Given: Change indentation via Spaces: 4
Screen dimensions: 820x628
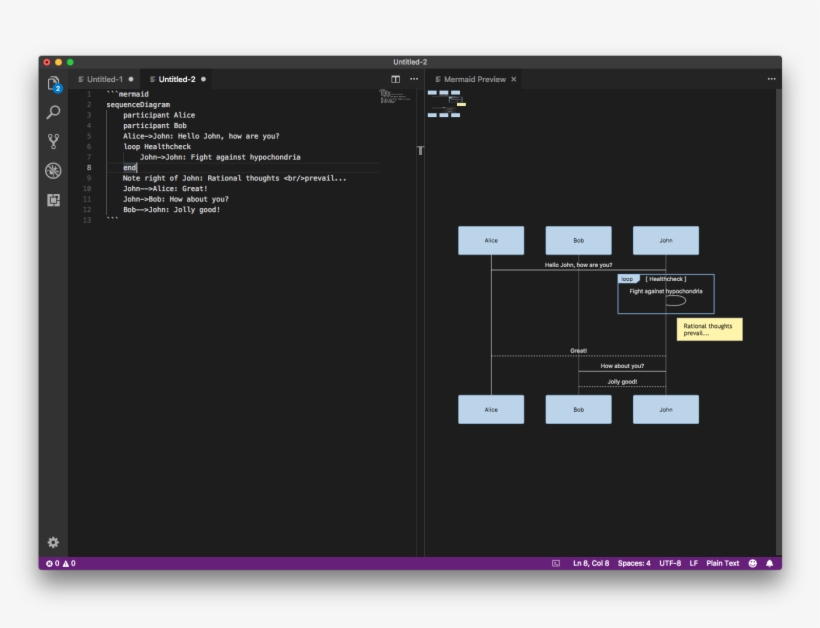Looking at the screenshot, I should pyautogui.click(x=634, y=563).
